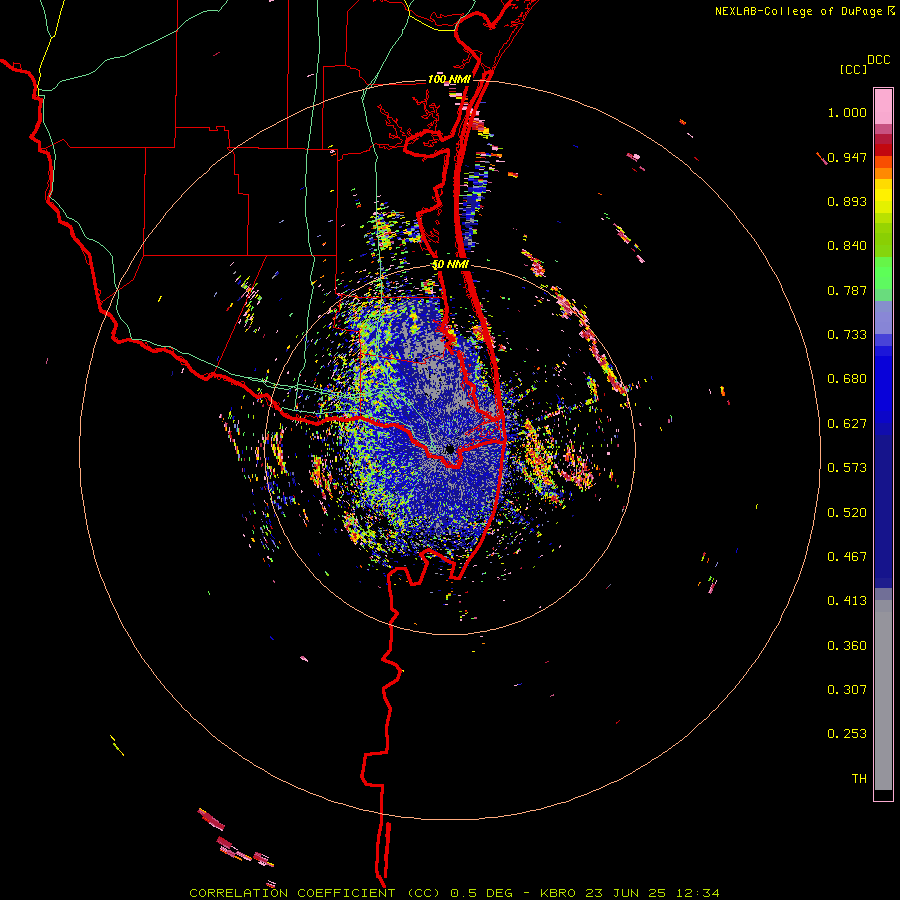The width and height of the screenshot is (900, 900).
Task: Select the 0.520 scale value
Action: click(847, 513)
